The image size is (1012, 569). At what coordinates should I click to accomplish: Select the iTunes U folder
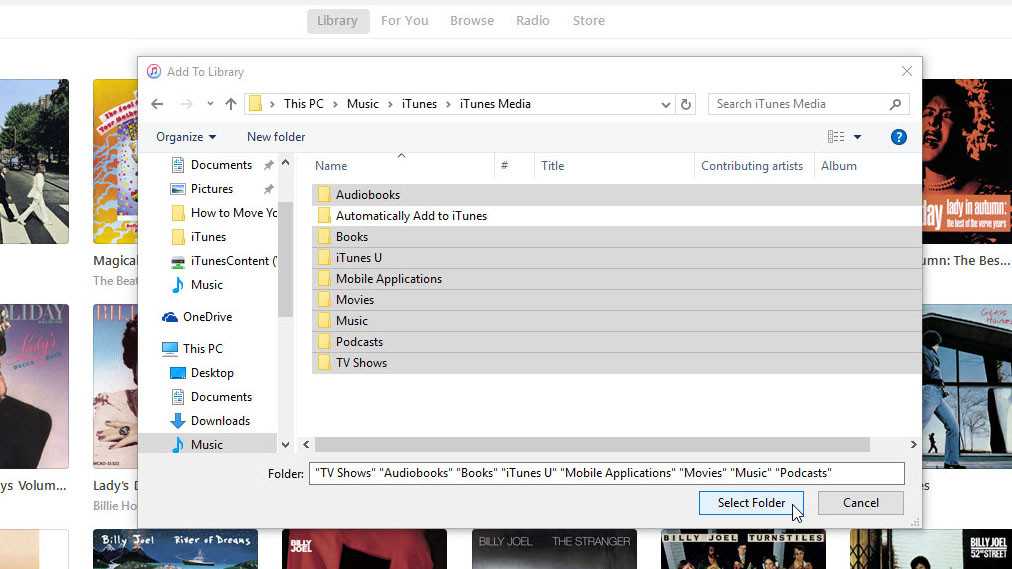616,258
